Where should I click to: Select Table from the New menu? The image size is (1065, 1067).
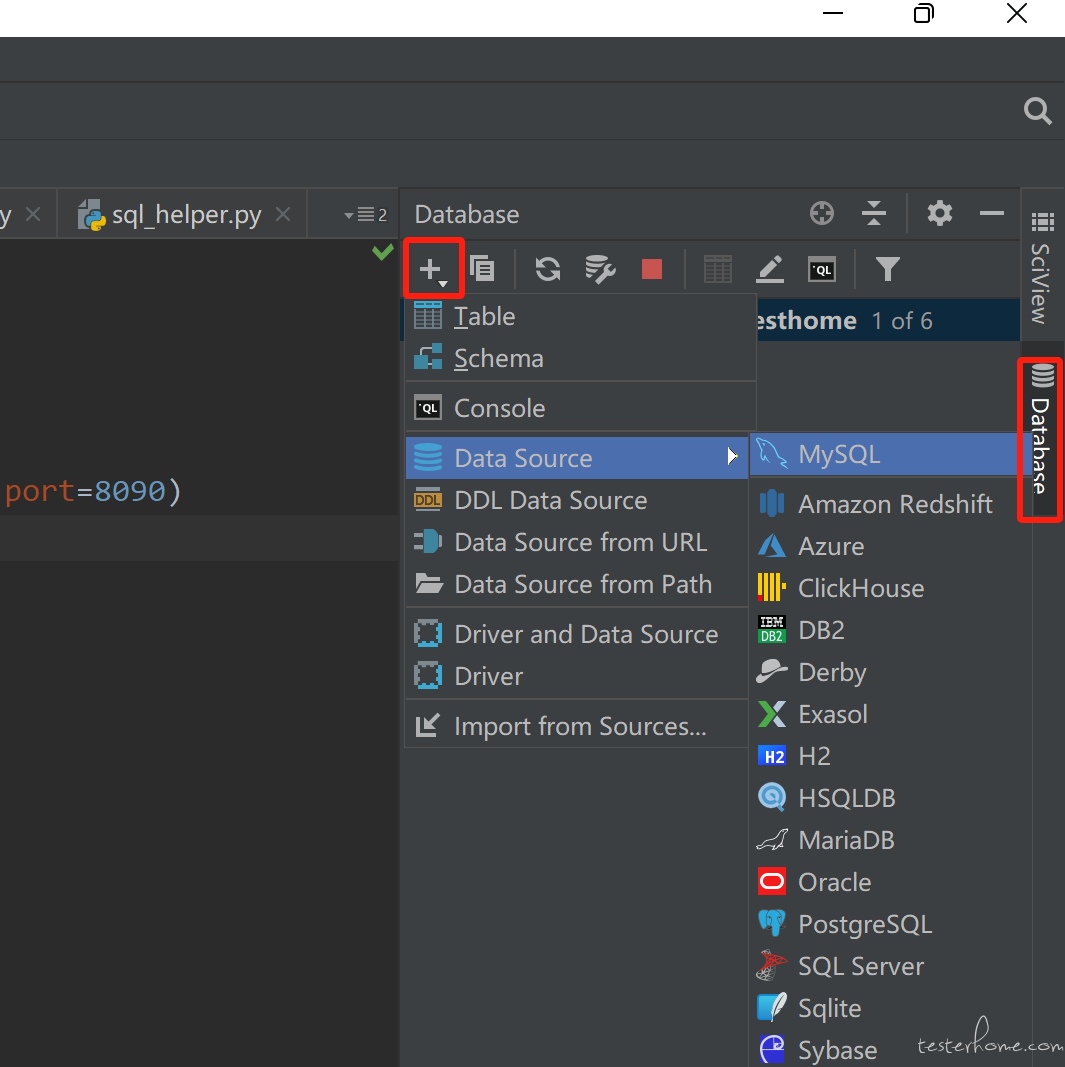pyautogui.click(x=580, y=316)
